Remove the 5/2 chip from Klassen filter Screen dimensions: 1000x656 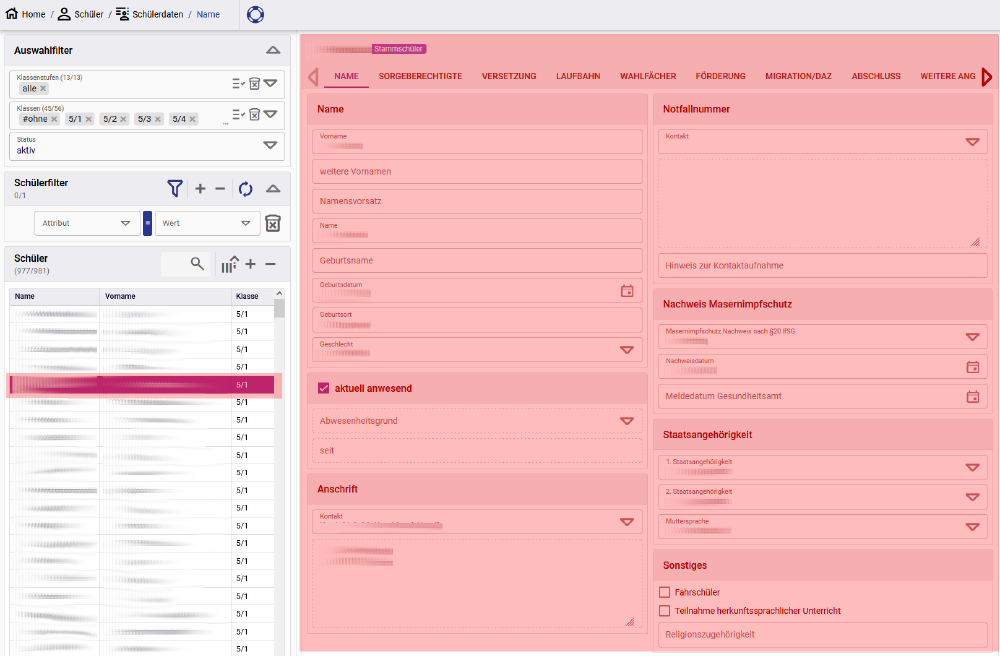pos(124,119)
